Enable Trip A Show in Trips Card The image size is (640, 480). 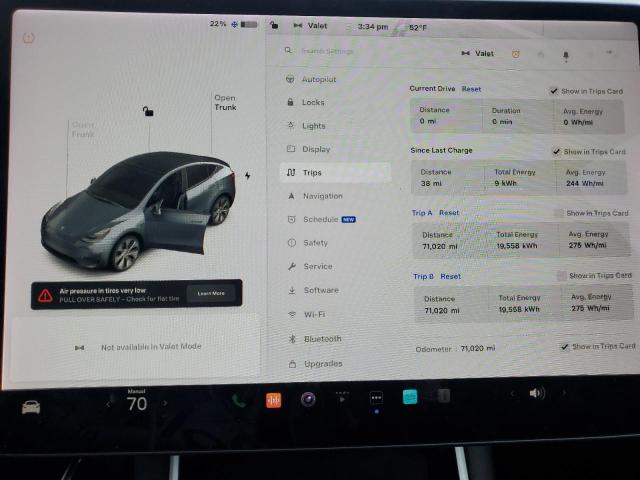[559, 213]
